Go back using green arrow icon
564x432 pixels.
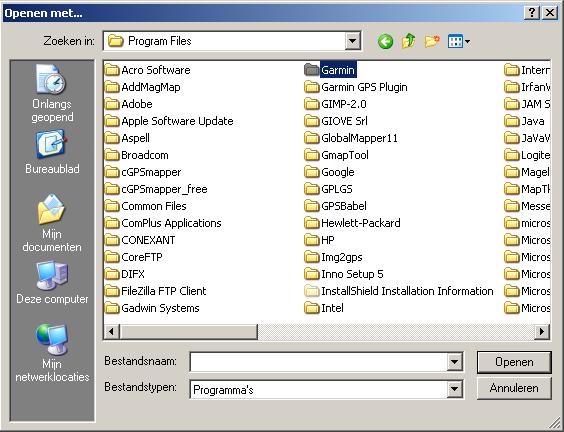pos(385,41)
